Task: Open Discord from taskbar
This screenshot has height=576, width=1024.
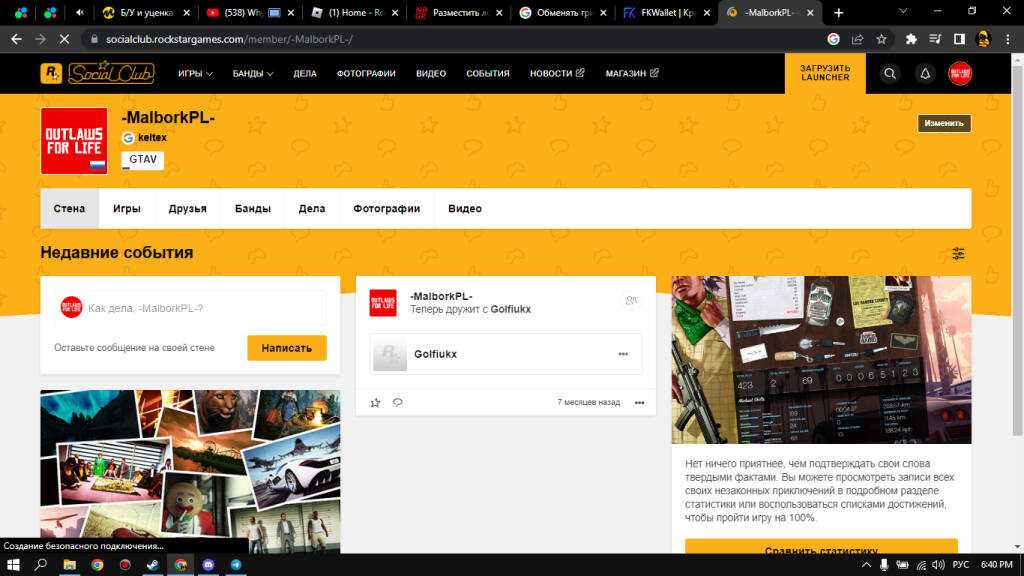Action: pyautogui.click(x=208, y=564)
